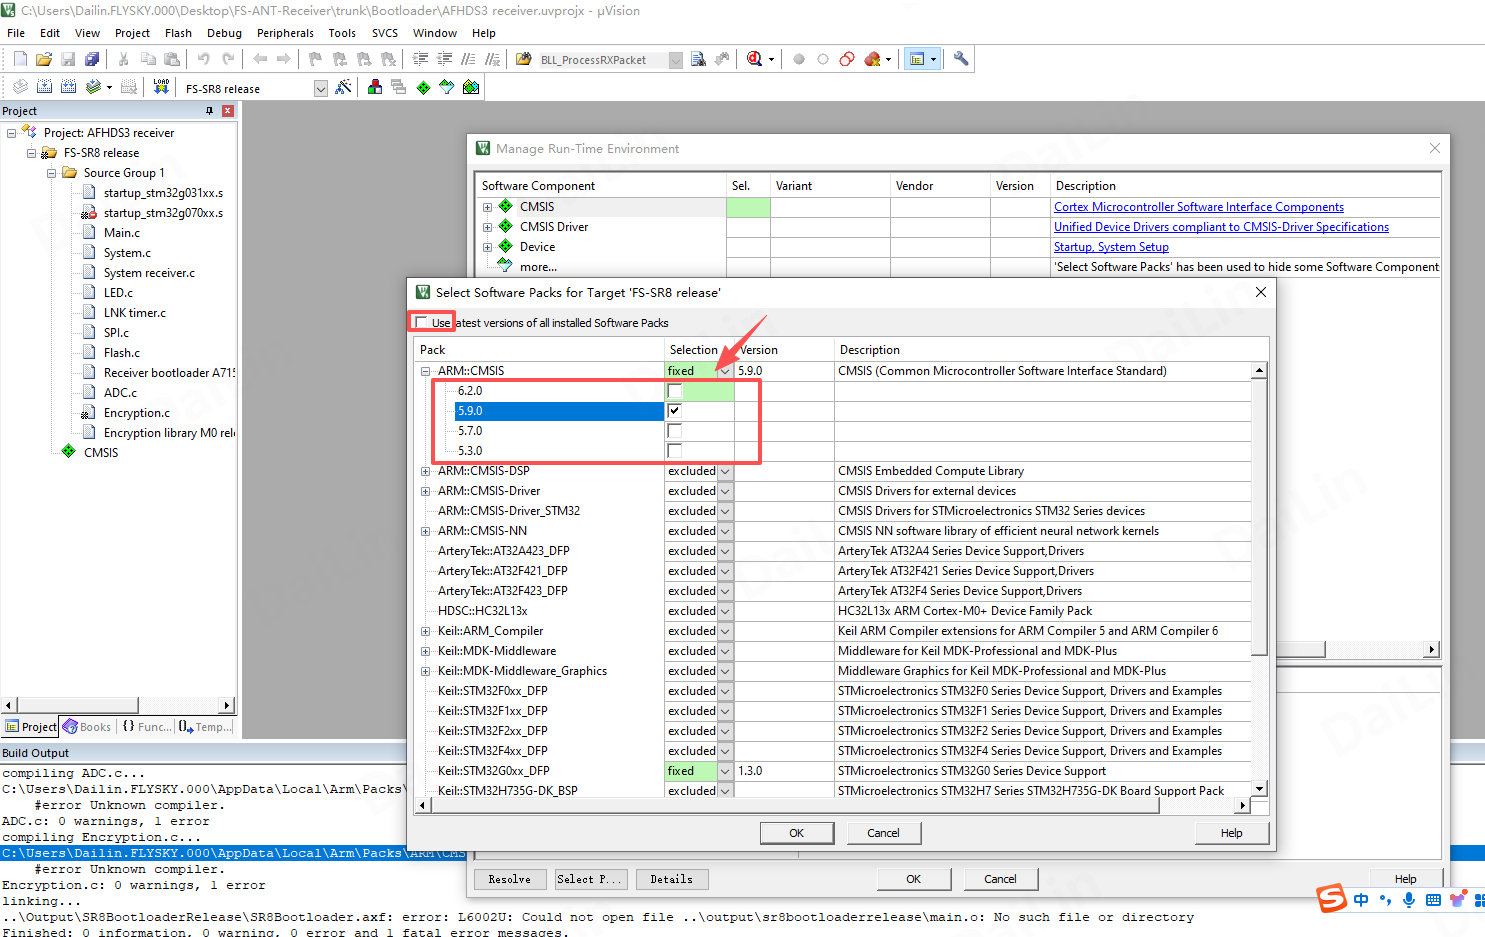Click the Configuration wrench icon
The width and height of the screenshot is (1485, 937).
click(961, 59)
